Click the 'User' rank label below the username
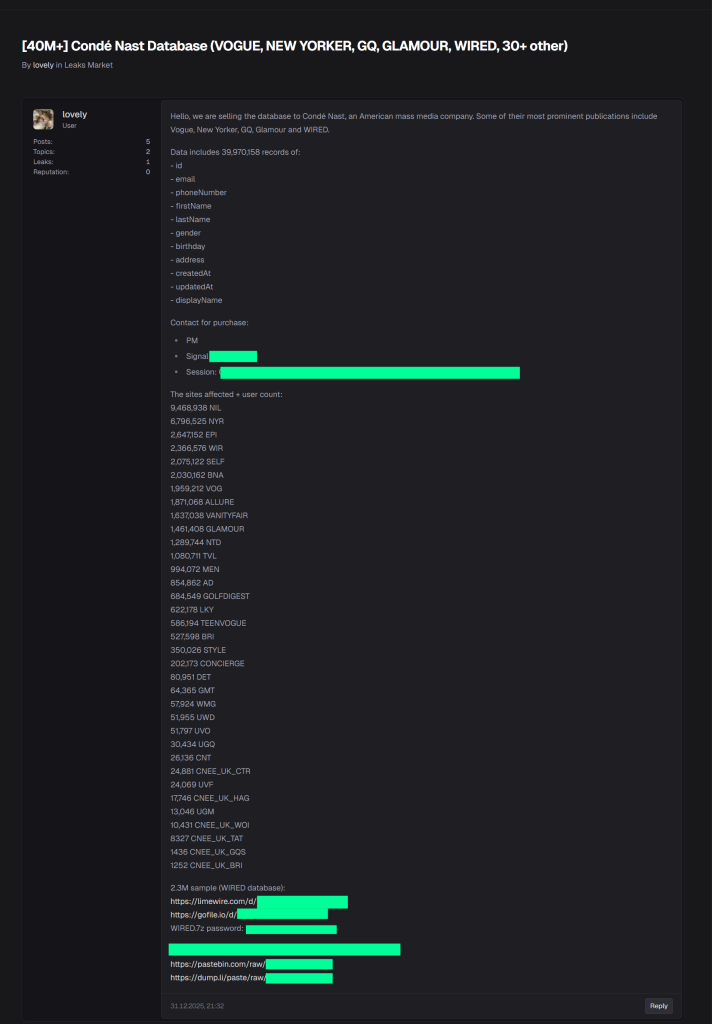 72,127
